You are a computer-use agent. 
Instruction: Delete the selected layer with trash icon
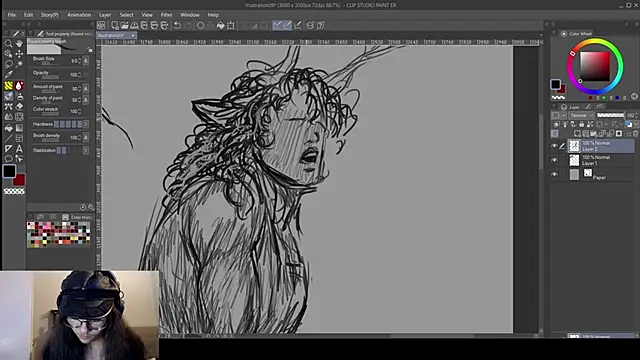[x=635, y=133]
